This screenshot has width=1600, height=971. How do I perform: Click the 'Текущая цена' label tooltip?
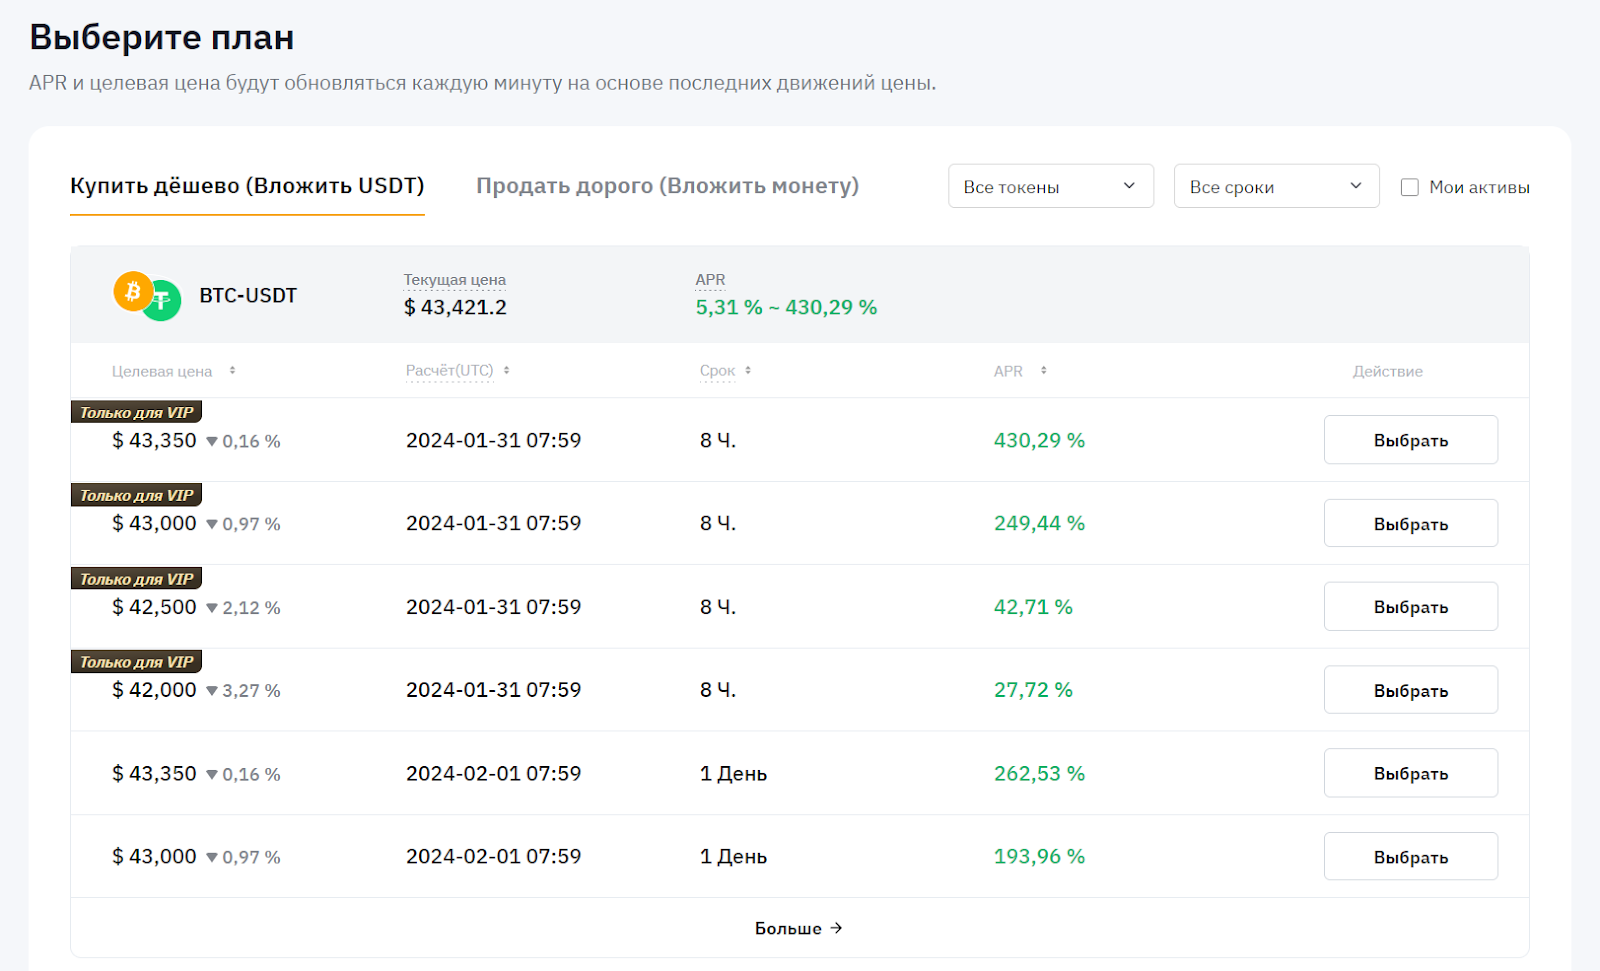pyautogui.click(x=454, y=280)
